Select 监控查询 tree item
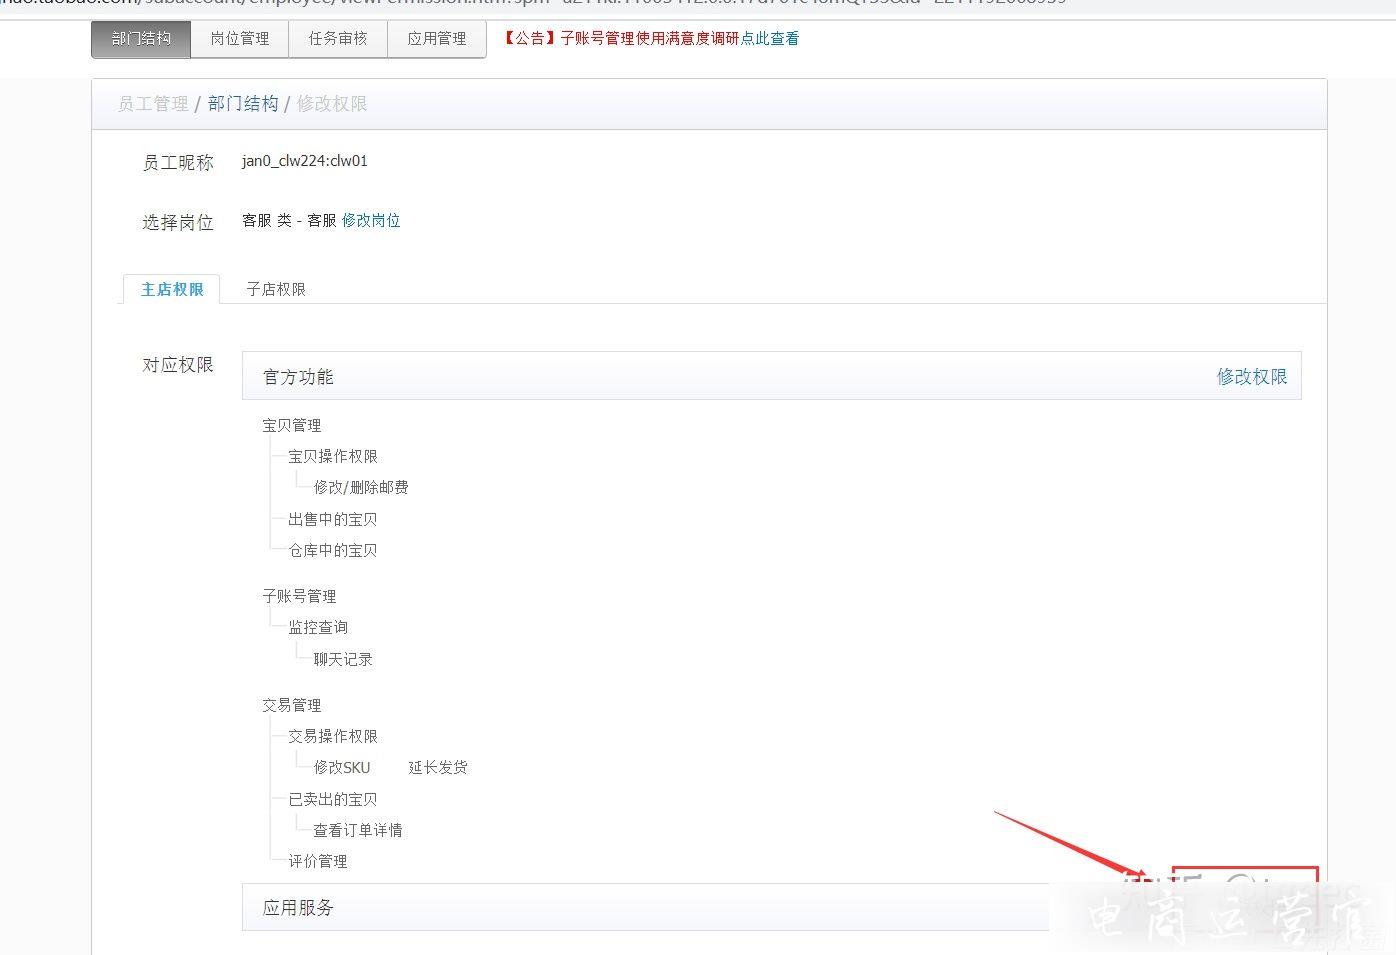This screenshot has width=1396, height=955. (x=318, y=627)
